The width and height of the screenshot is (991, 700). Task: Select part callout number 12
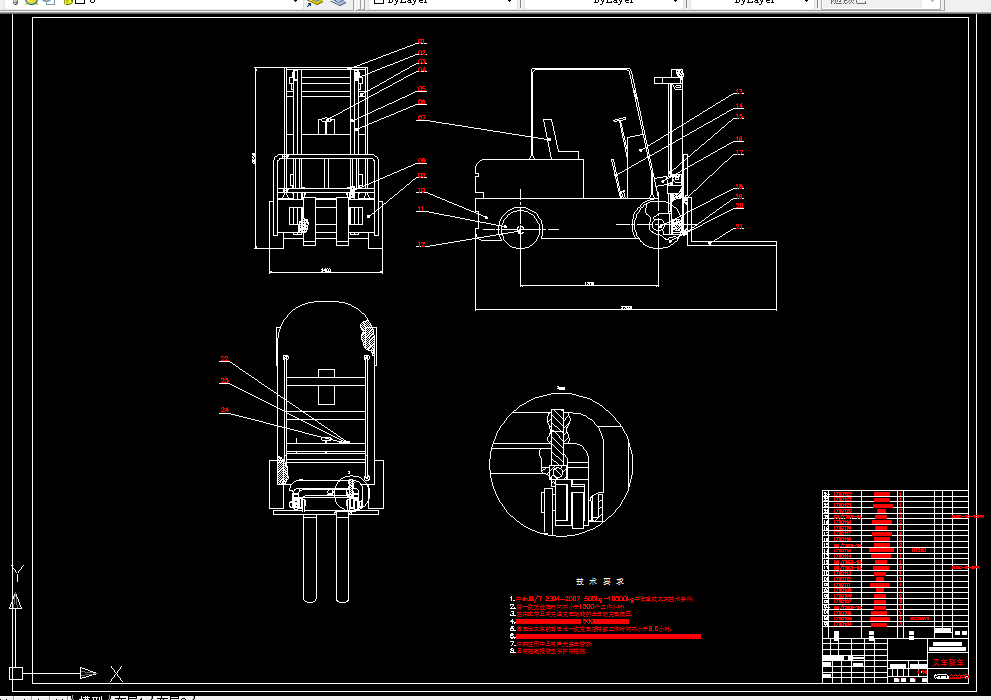[x=421, y=245]
